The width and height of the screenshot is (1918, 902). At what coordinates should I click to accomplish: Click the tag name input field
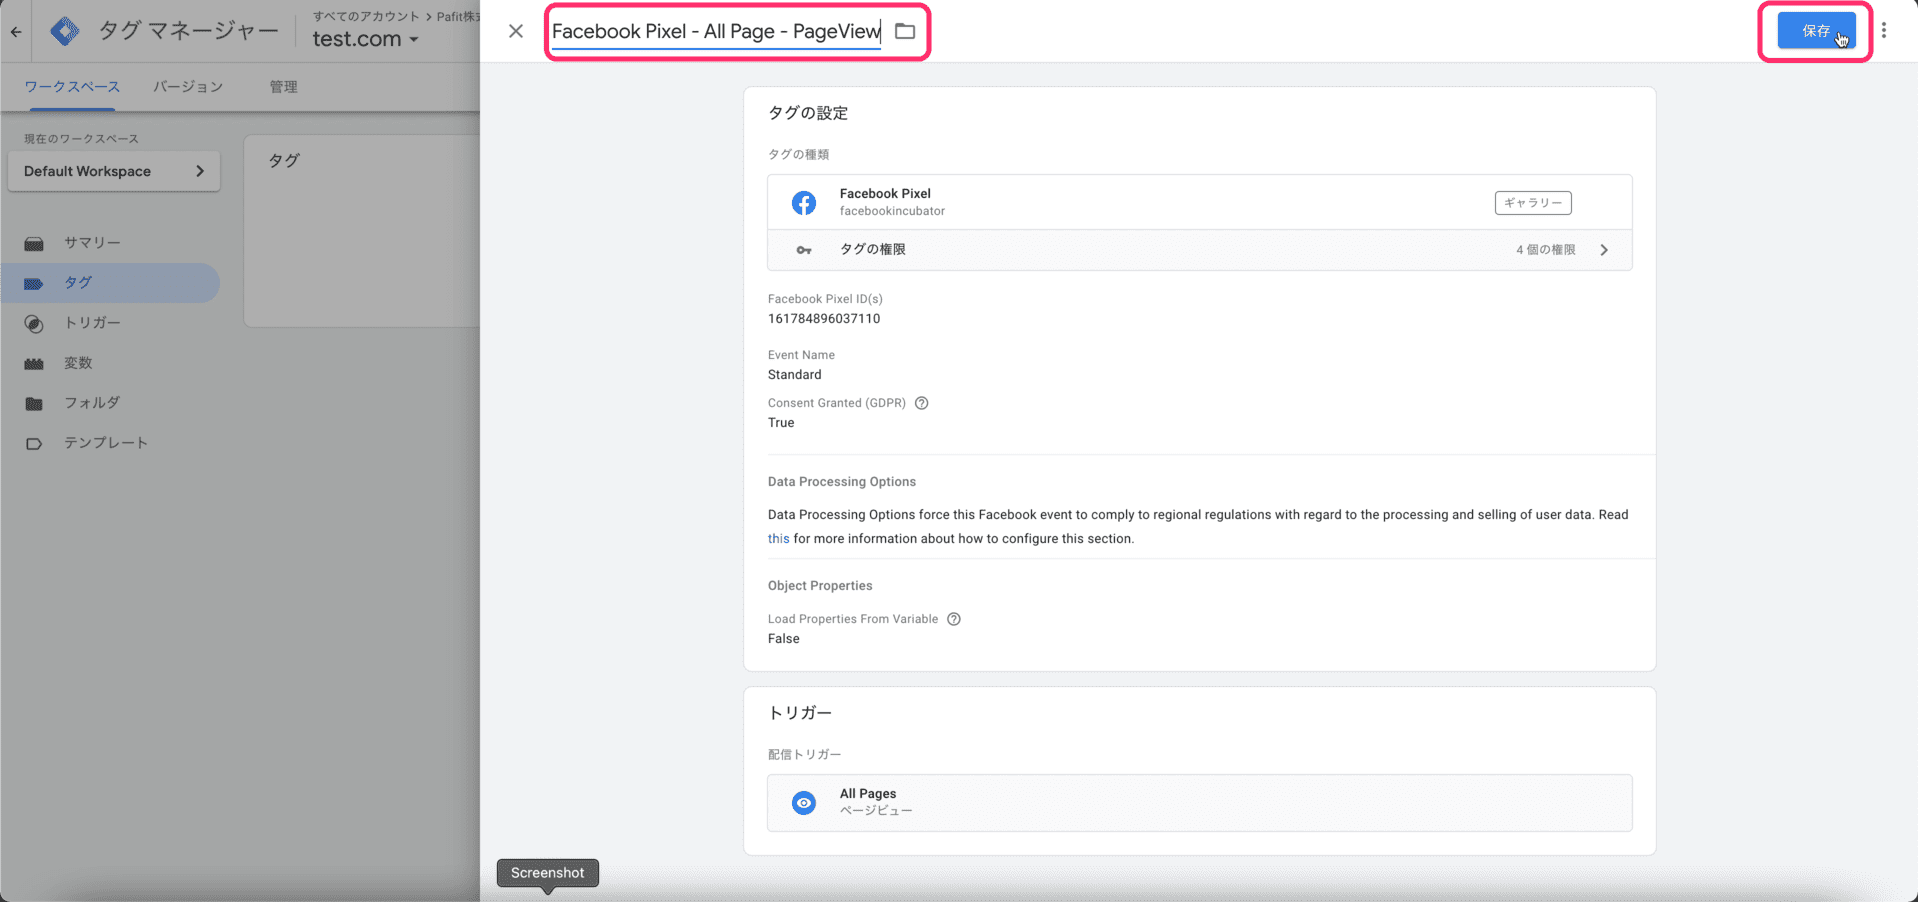[x=717, y=31]
